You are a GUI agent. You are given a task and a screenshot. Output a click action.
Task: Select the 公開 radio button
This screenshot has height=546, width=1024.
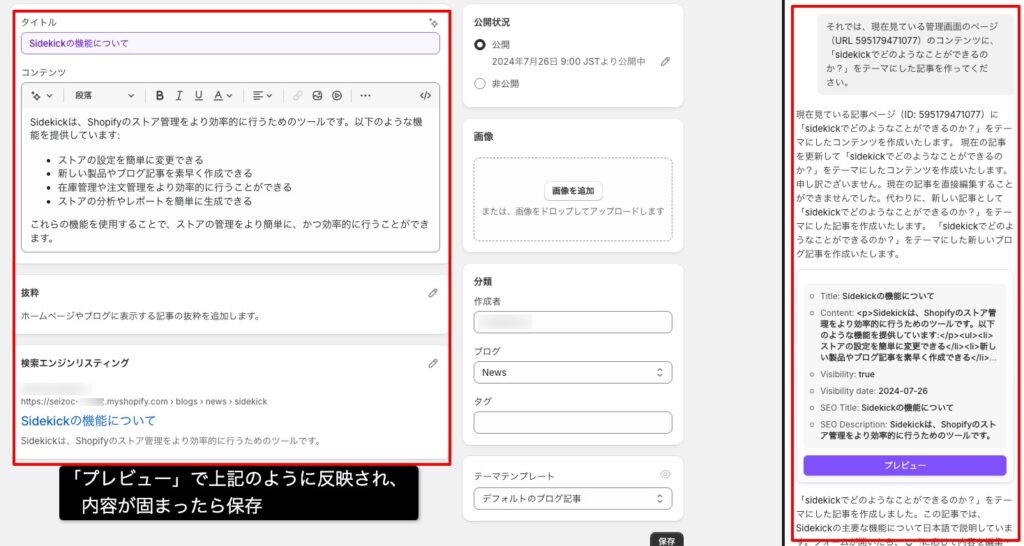(x=480, y=45)
